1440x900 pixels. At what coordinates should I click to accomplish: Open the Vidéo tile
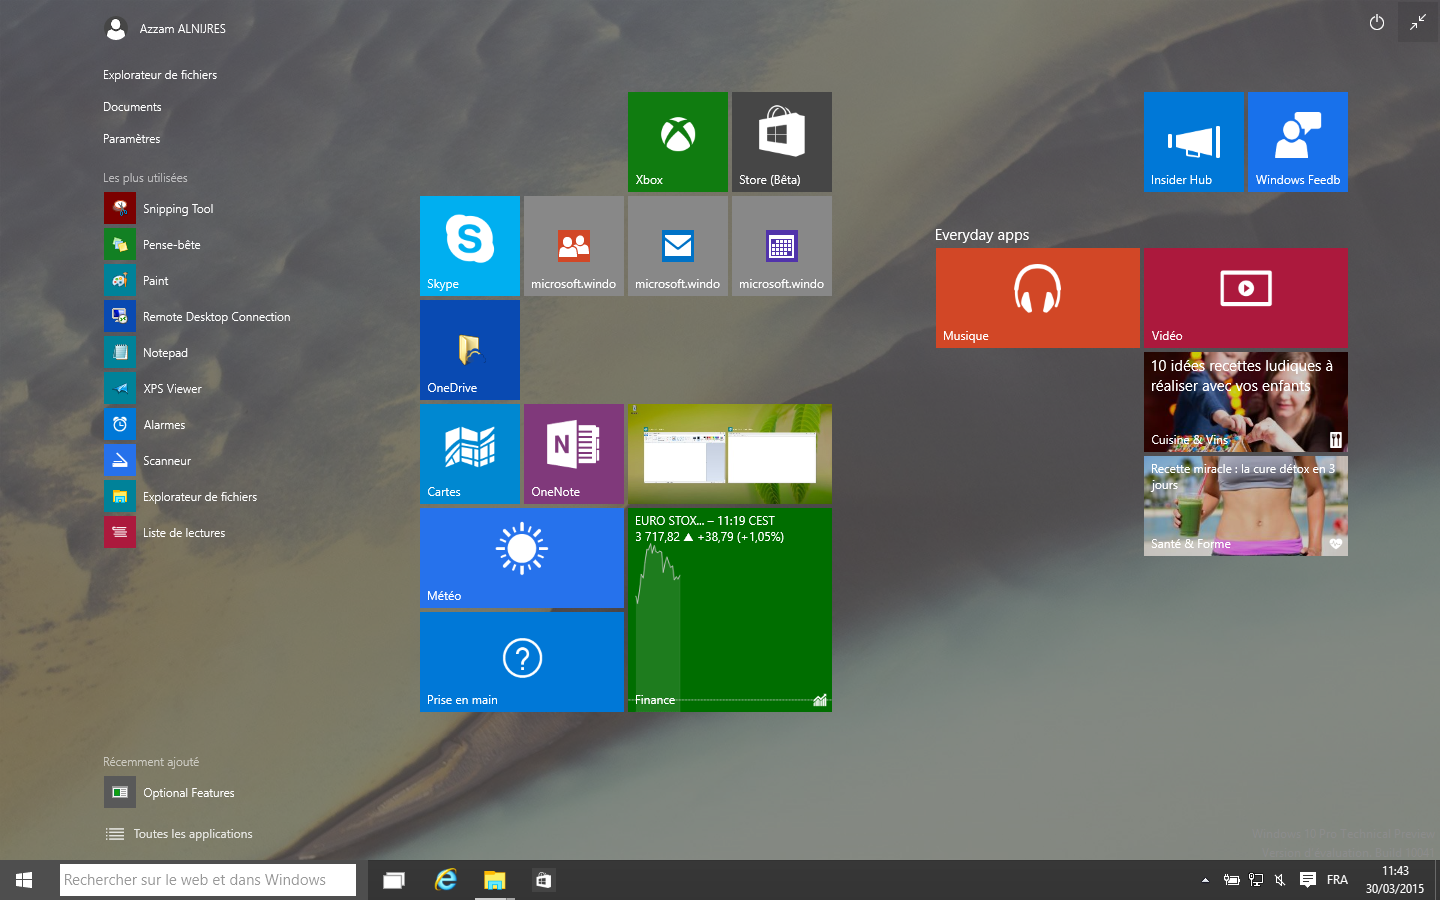point(1246,298)
